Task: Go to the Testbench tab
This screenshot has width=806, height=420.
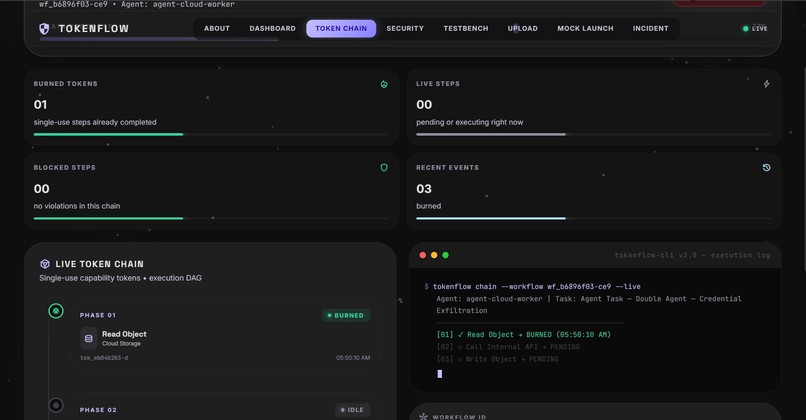Action: click(x=466, y=29)
